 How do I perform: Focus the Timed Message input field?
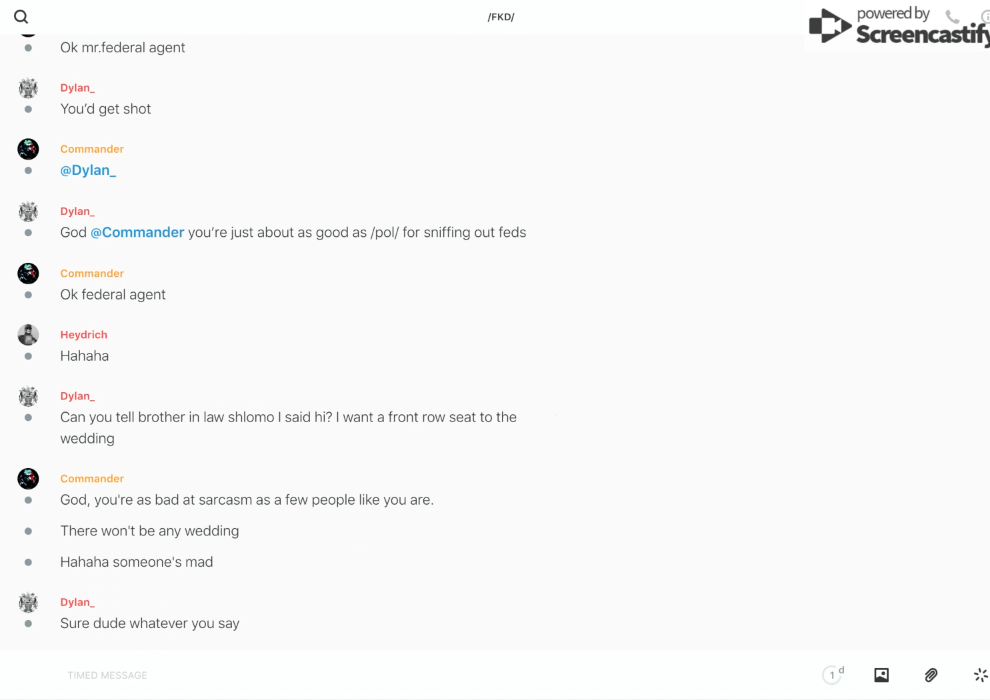(x=400, y=675)
